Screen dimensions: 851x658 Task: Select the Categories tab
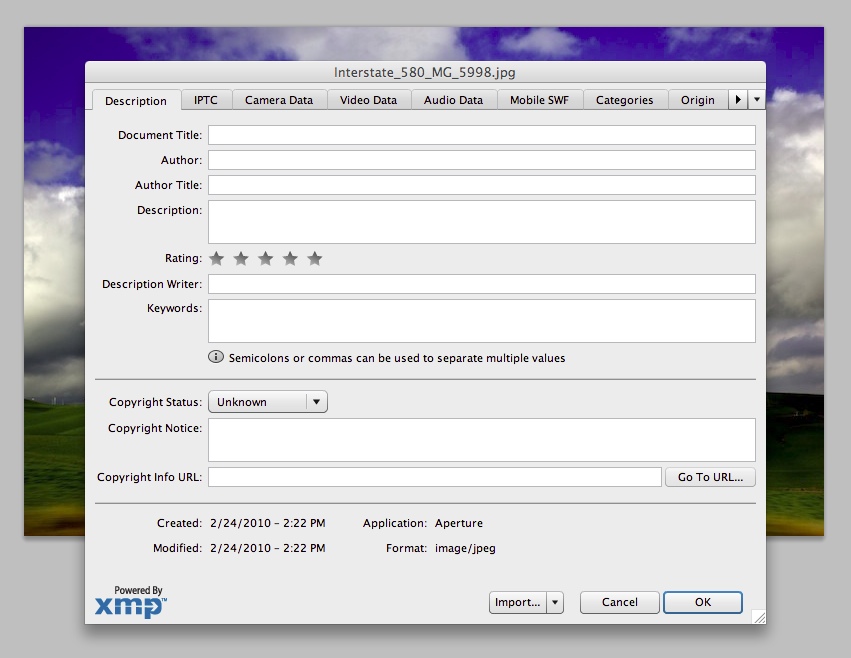click(x=624, y=100)
